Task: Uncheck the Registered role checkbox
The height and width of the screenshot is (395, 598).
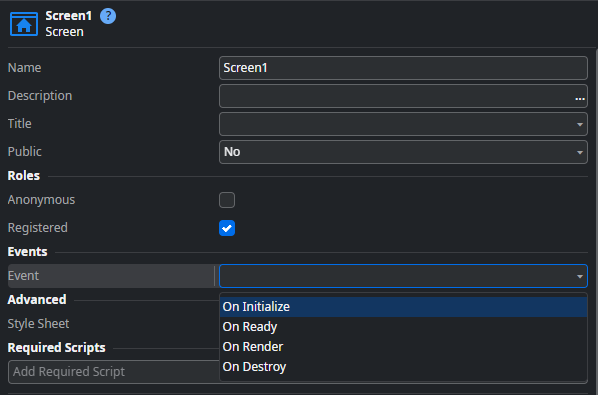Action: (227, 228)
